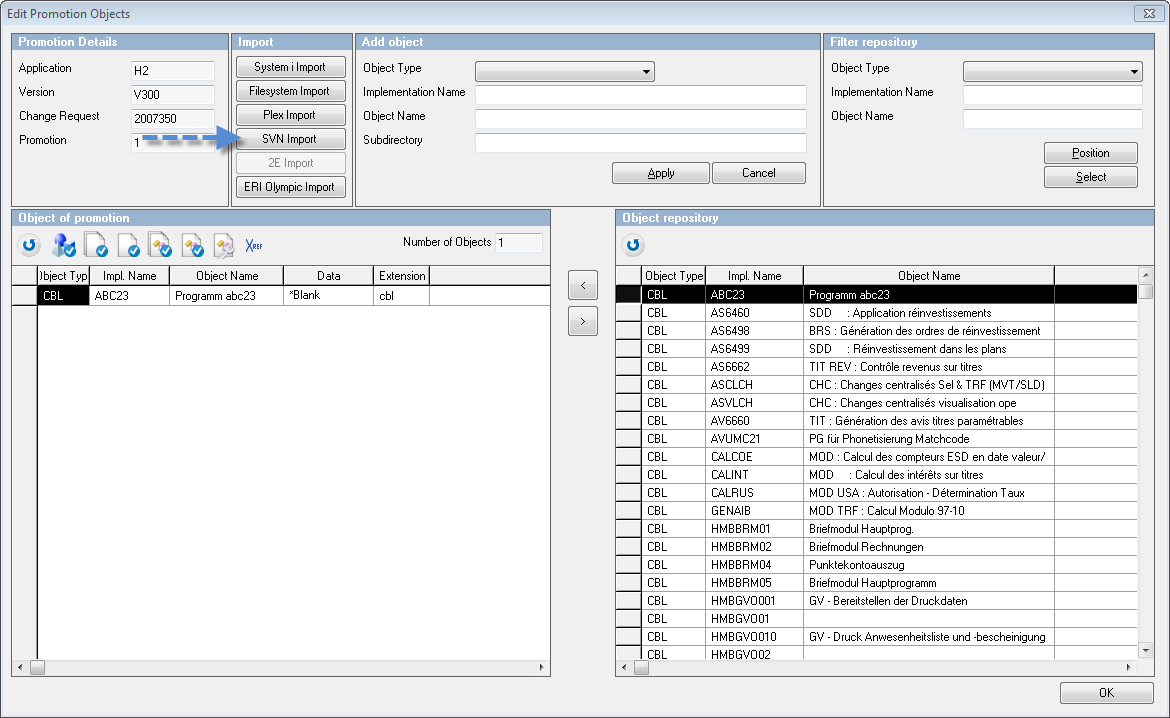Select repository row ASVLCH
Image resolution: width=1170 pixels, height=718 pixels.
click(876, 402)
